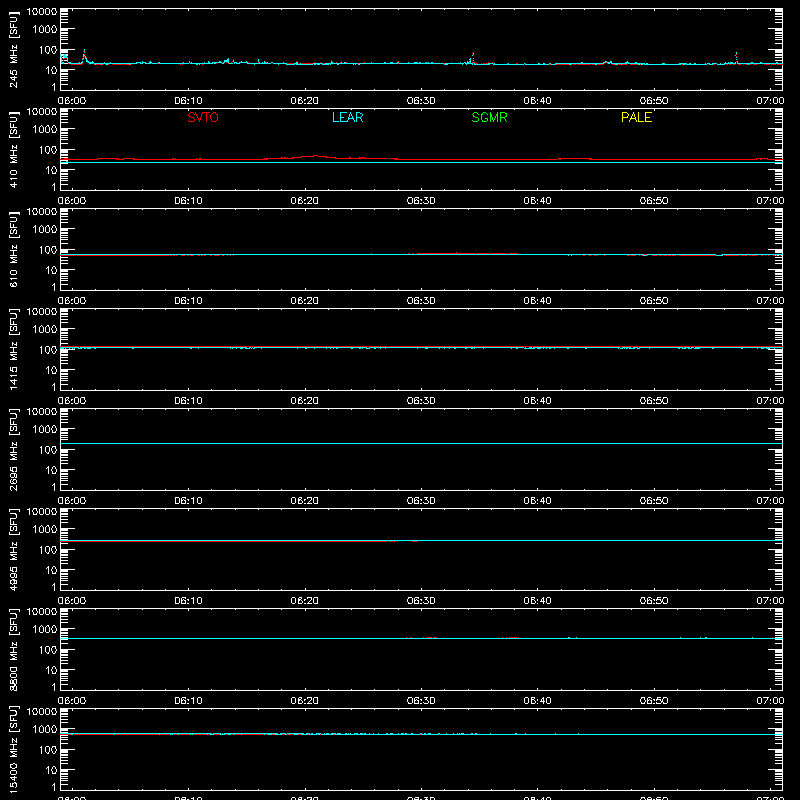Click the green SGMR legend label
The width and height of the screenshot is (800, 800).
click(489, 117)
